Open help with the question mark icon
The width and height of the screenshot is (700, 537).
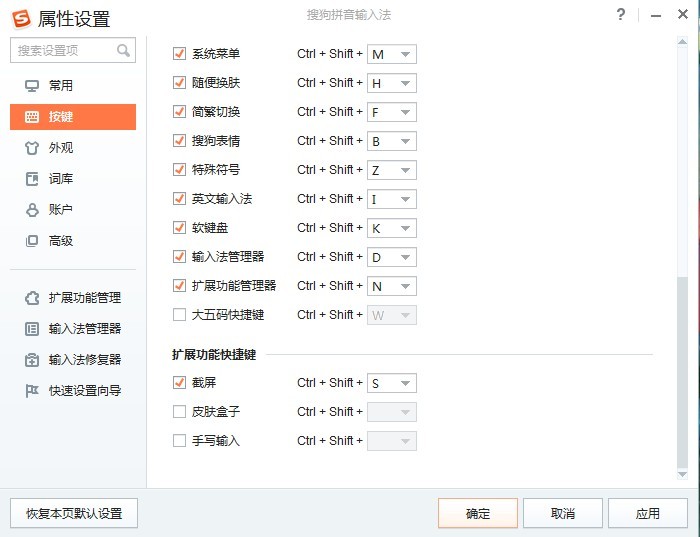[621, 15]
